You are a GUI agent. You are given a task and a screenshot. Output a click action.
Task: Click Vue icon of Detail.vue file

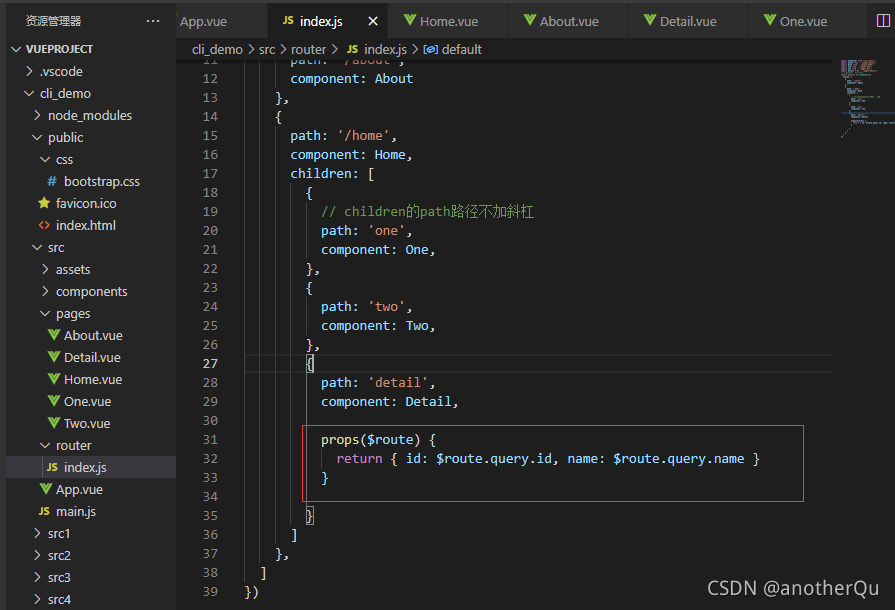point(54,357)
